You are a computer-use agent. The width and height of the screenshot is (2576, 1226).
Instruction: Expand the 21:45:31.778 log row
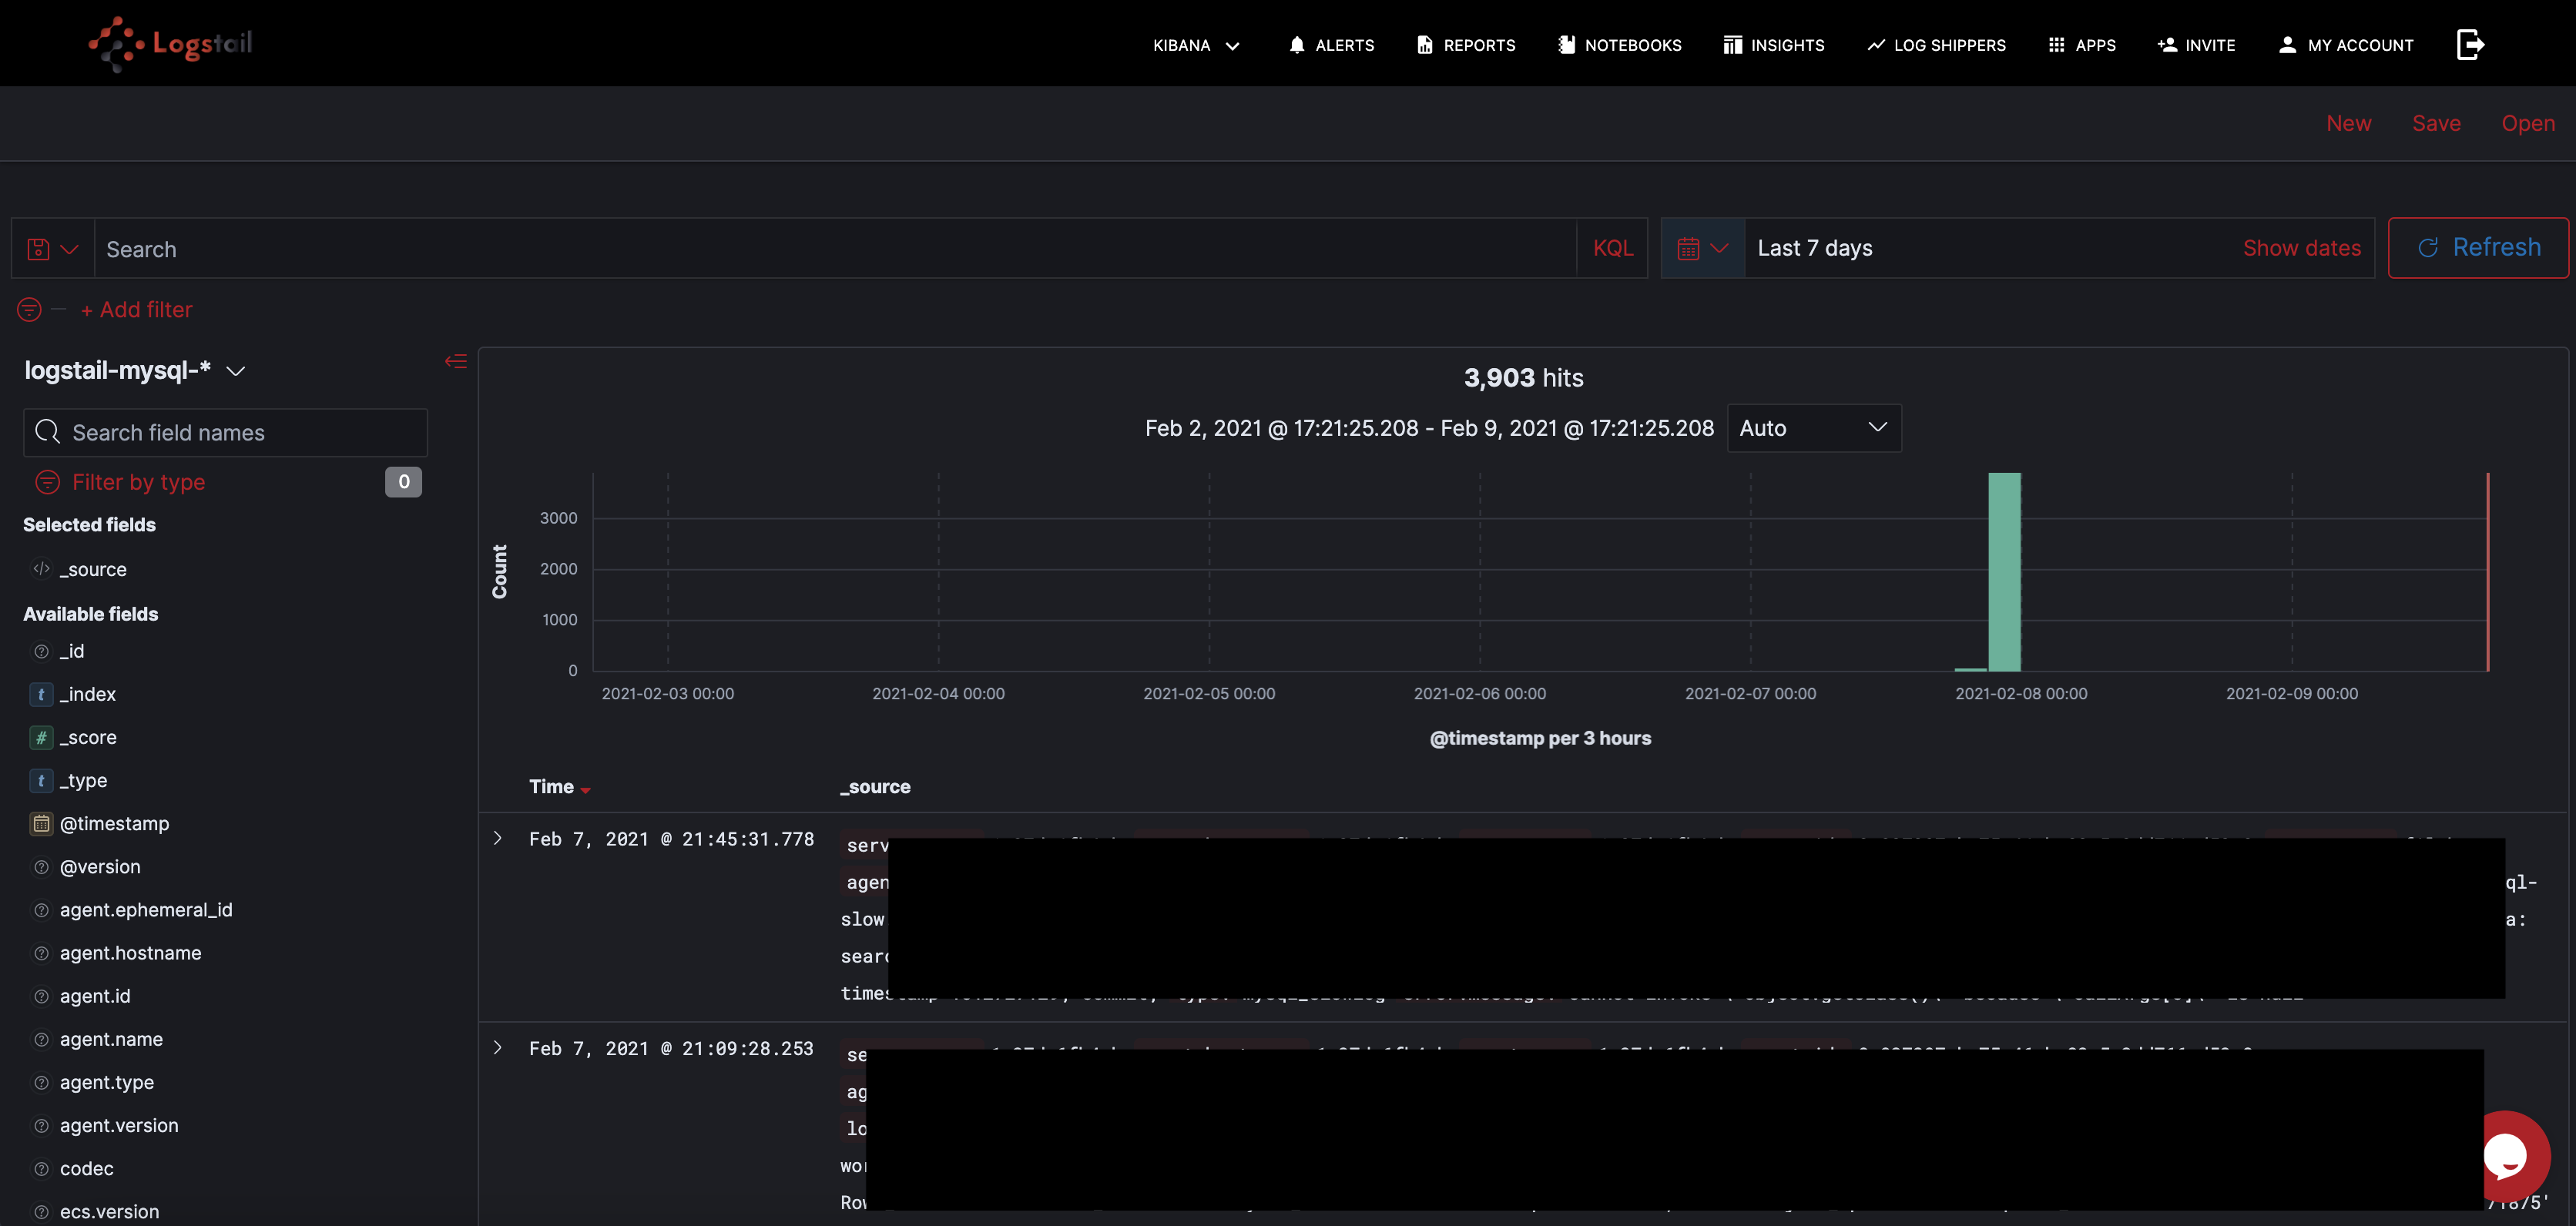coord(497,839)
